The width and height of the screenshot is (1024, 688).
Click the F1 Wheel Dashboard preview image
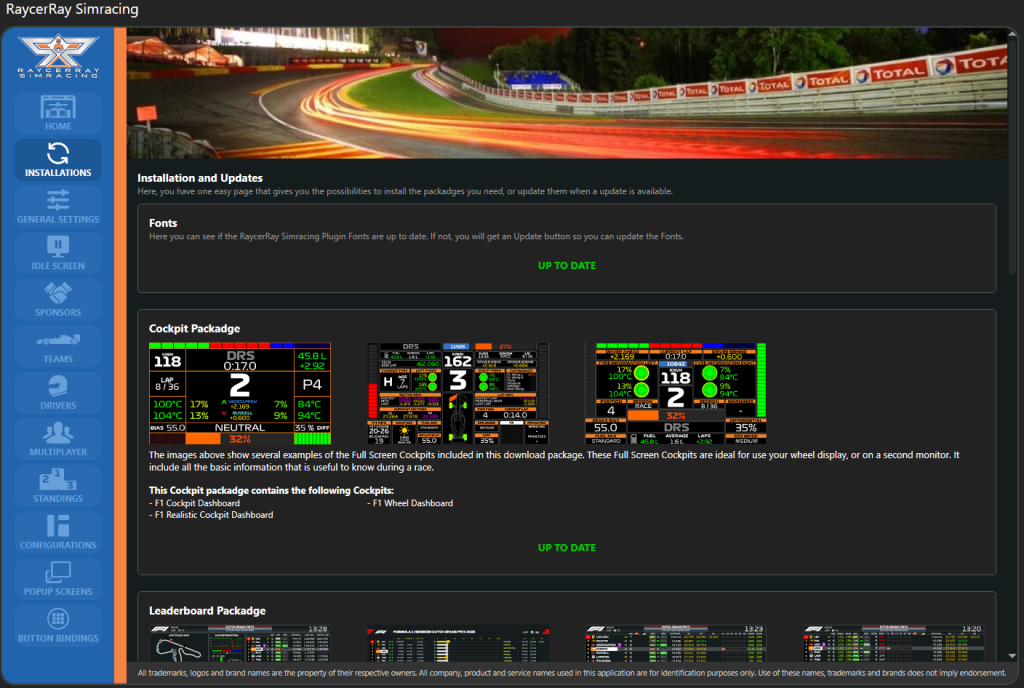[458, 393]
